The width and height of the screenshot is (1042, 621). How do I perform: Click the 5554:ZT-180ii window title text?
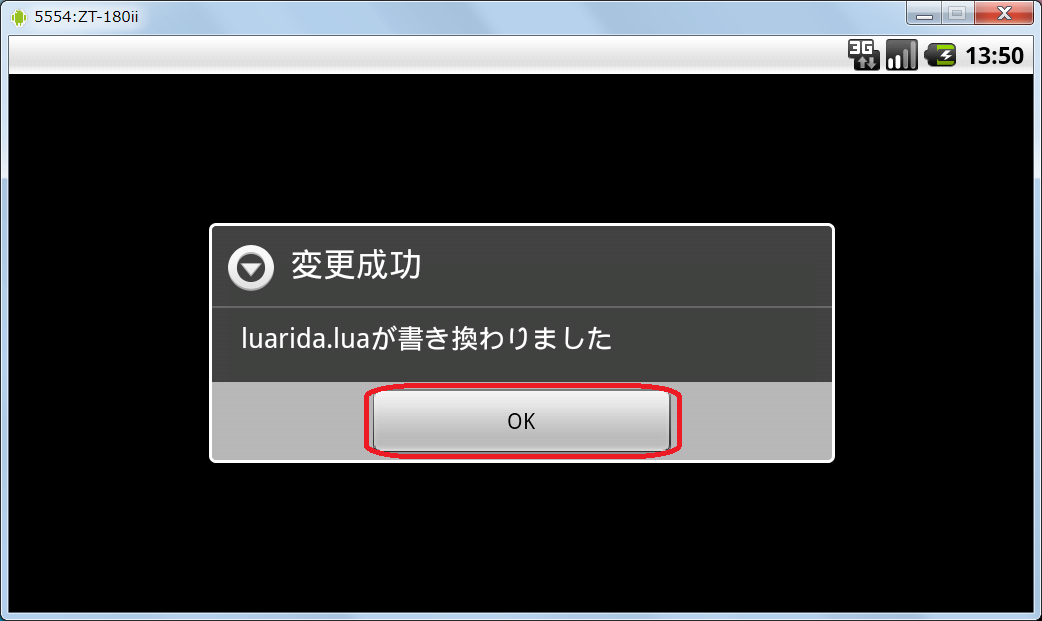[x=86, y=17]
